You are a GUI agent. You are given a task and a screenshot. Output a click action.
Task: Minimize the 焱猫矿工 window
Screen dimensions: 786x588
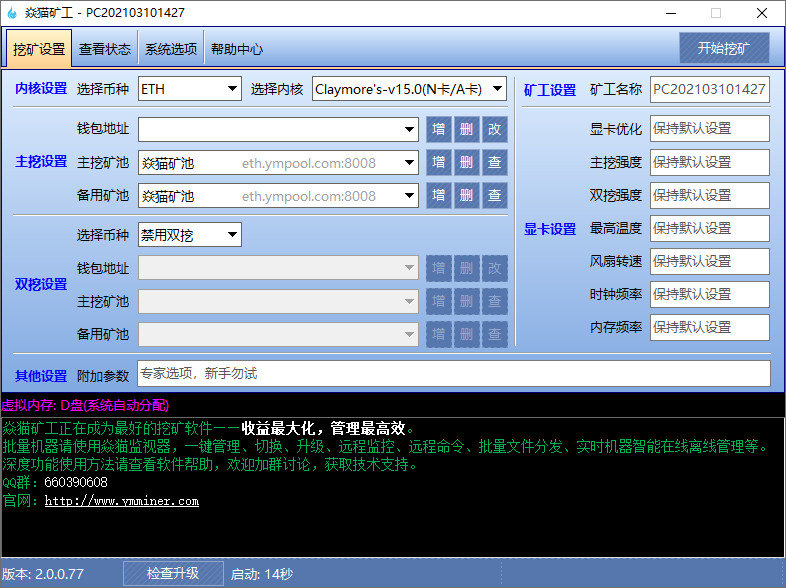(x=671, y=13)
